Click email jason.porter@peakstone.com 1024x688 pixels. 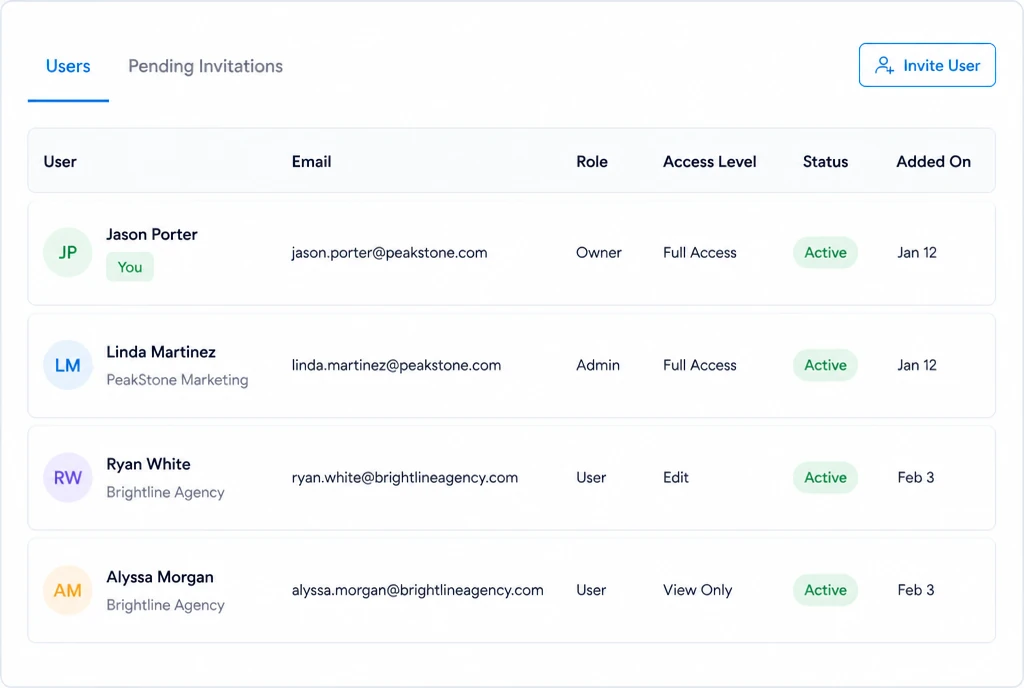click(389, 253)
